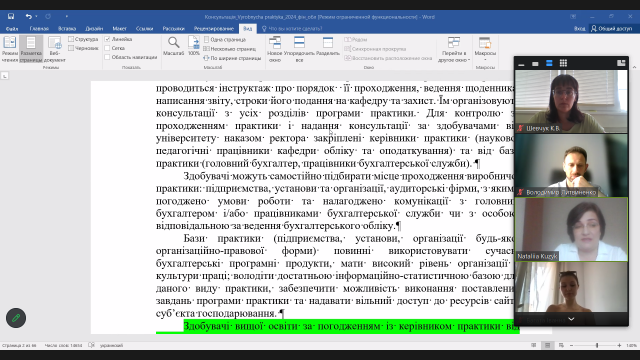Switch to Веб-документ view
Screen dimensions: 640x360
(54, 49)
